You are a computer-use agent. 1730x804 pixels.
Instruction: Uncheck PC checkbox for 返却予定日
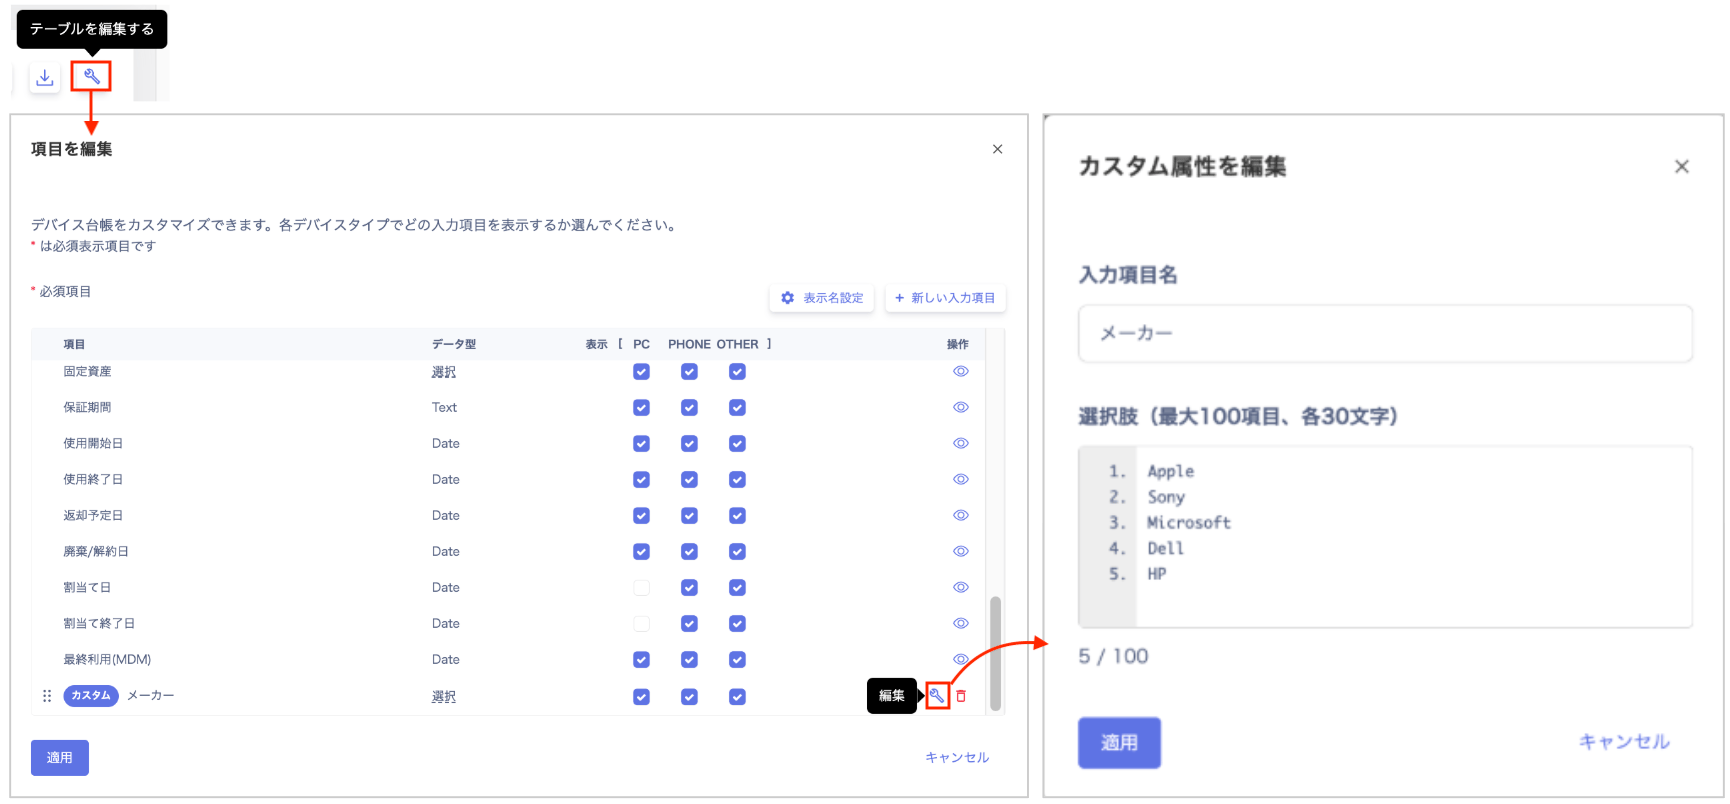tap(642, 516)
